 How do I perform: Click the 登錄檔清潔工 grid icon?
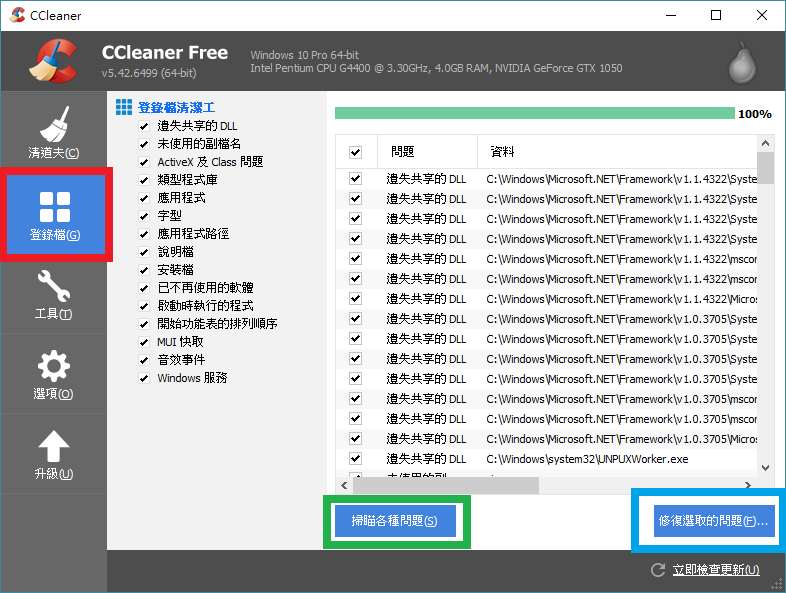(124, 107)
